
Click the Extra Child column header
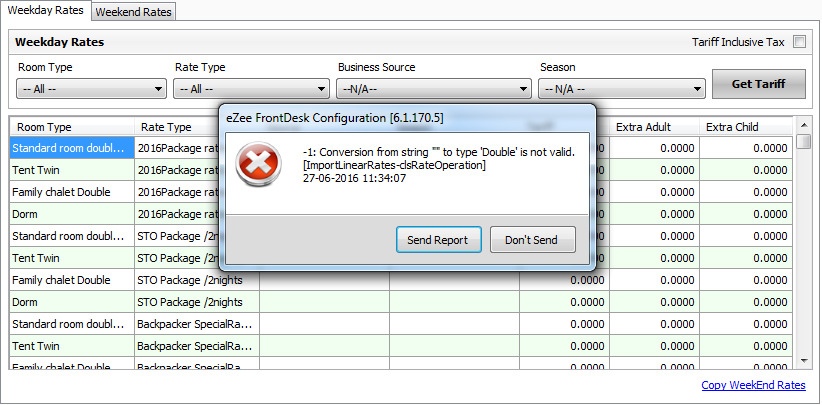746,127
